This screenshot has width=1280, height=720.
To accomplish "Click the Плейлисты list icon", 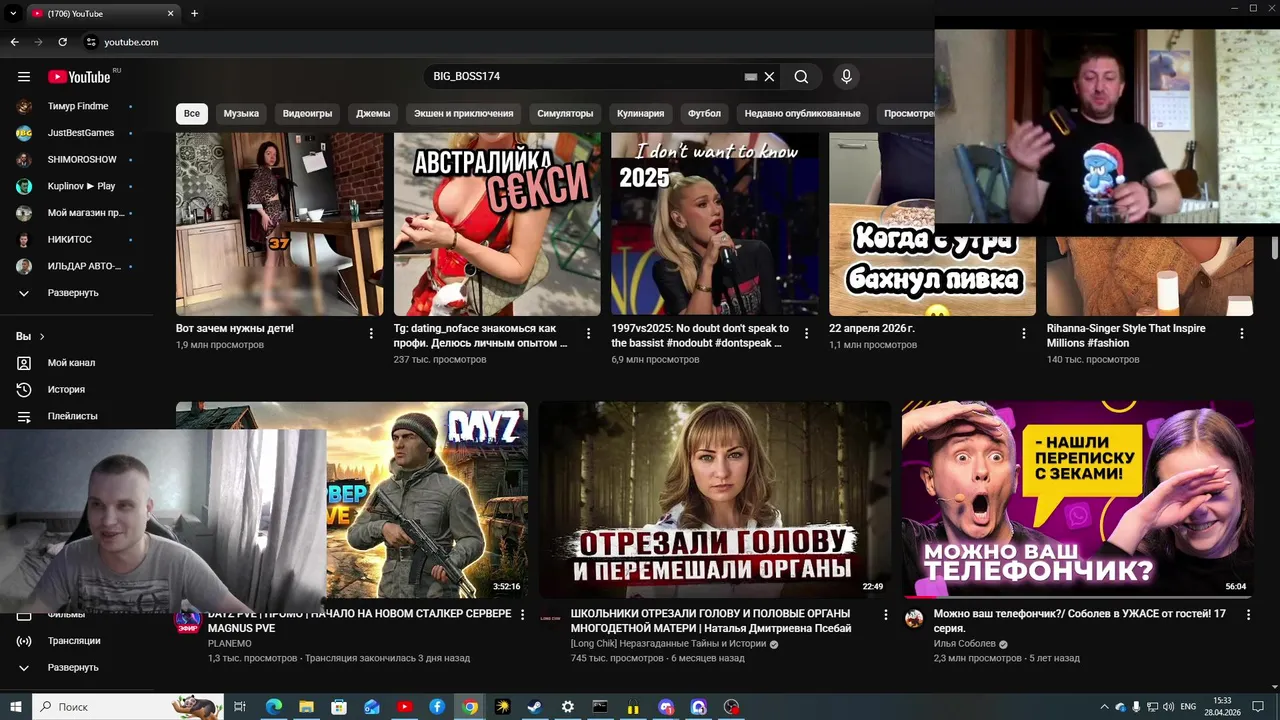I will (x=24, y=416).
